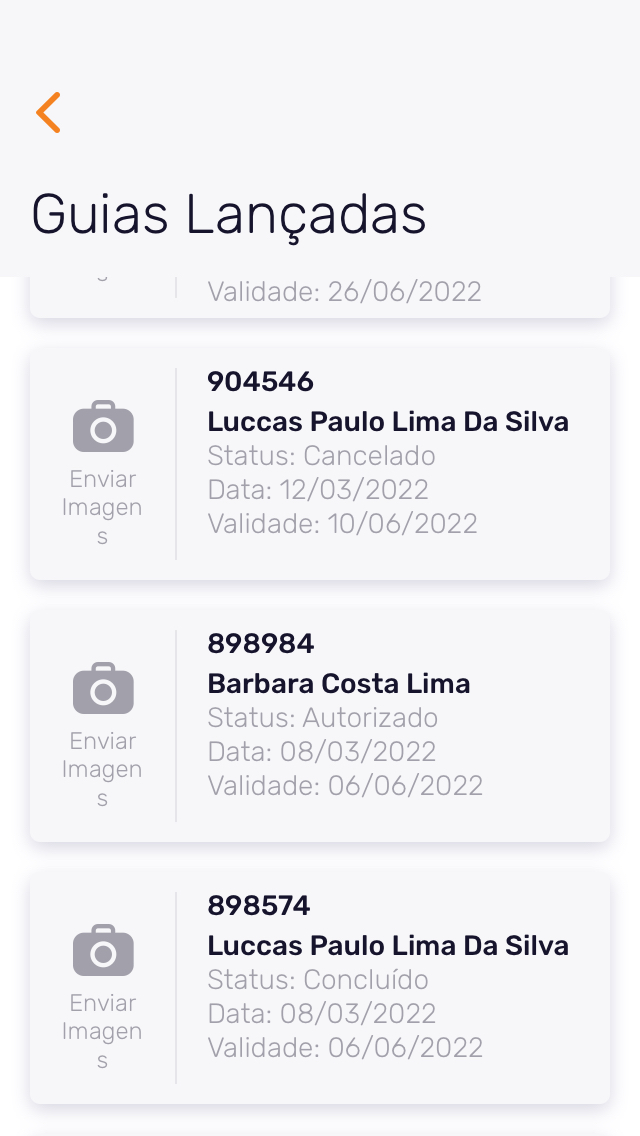Click camera icon for guide 898984
Image resolution: width=640 pixels, height=1136 pixels.
click(x=103, y=688)
